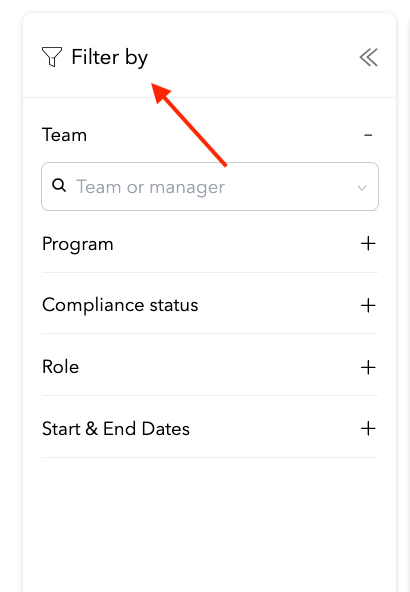This screenshot has width=410, height=592.
Task: Click empty panel space below Start & End Dates
Action: coord(210,525)
